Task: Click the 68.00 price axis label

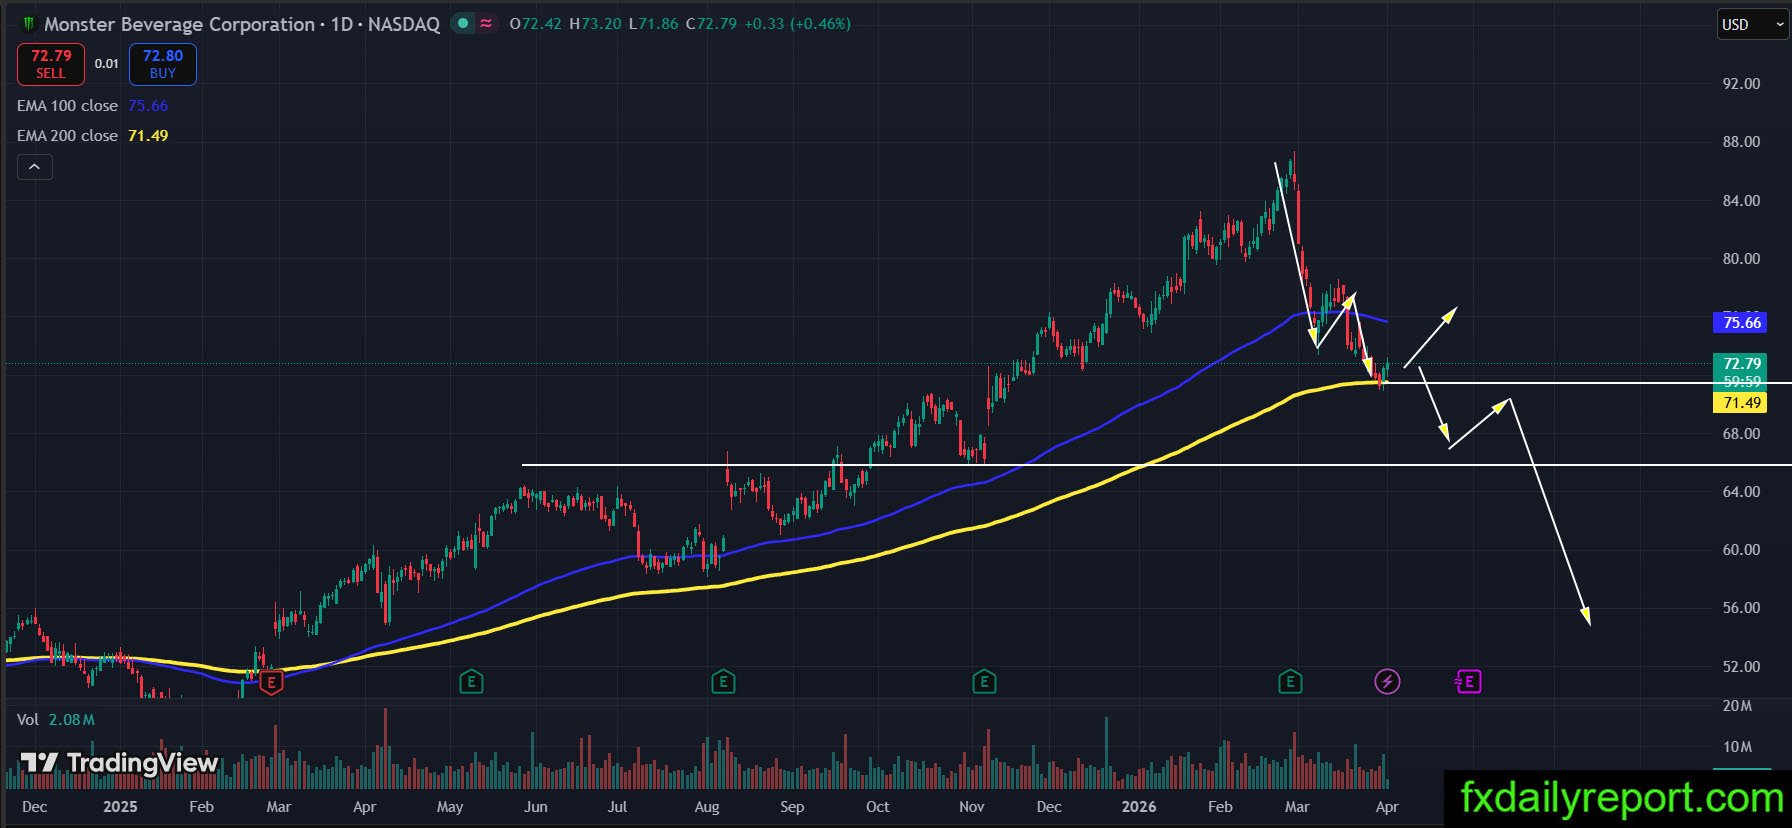Action: click(1741, 434)
